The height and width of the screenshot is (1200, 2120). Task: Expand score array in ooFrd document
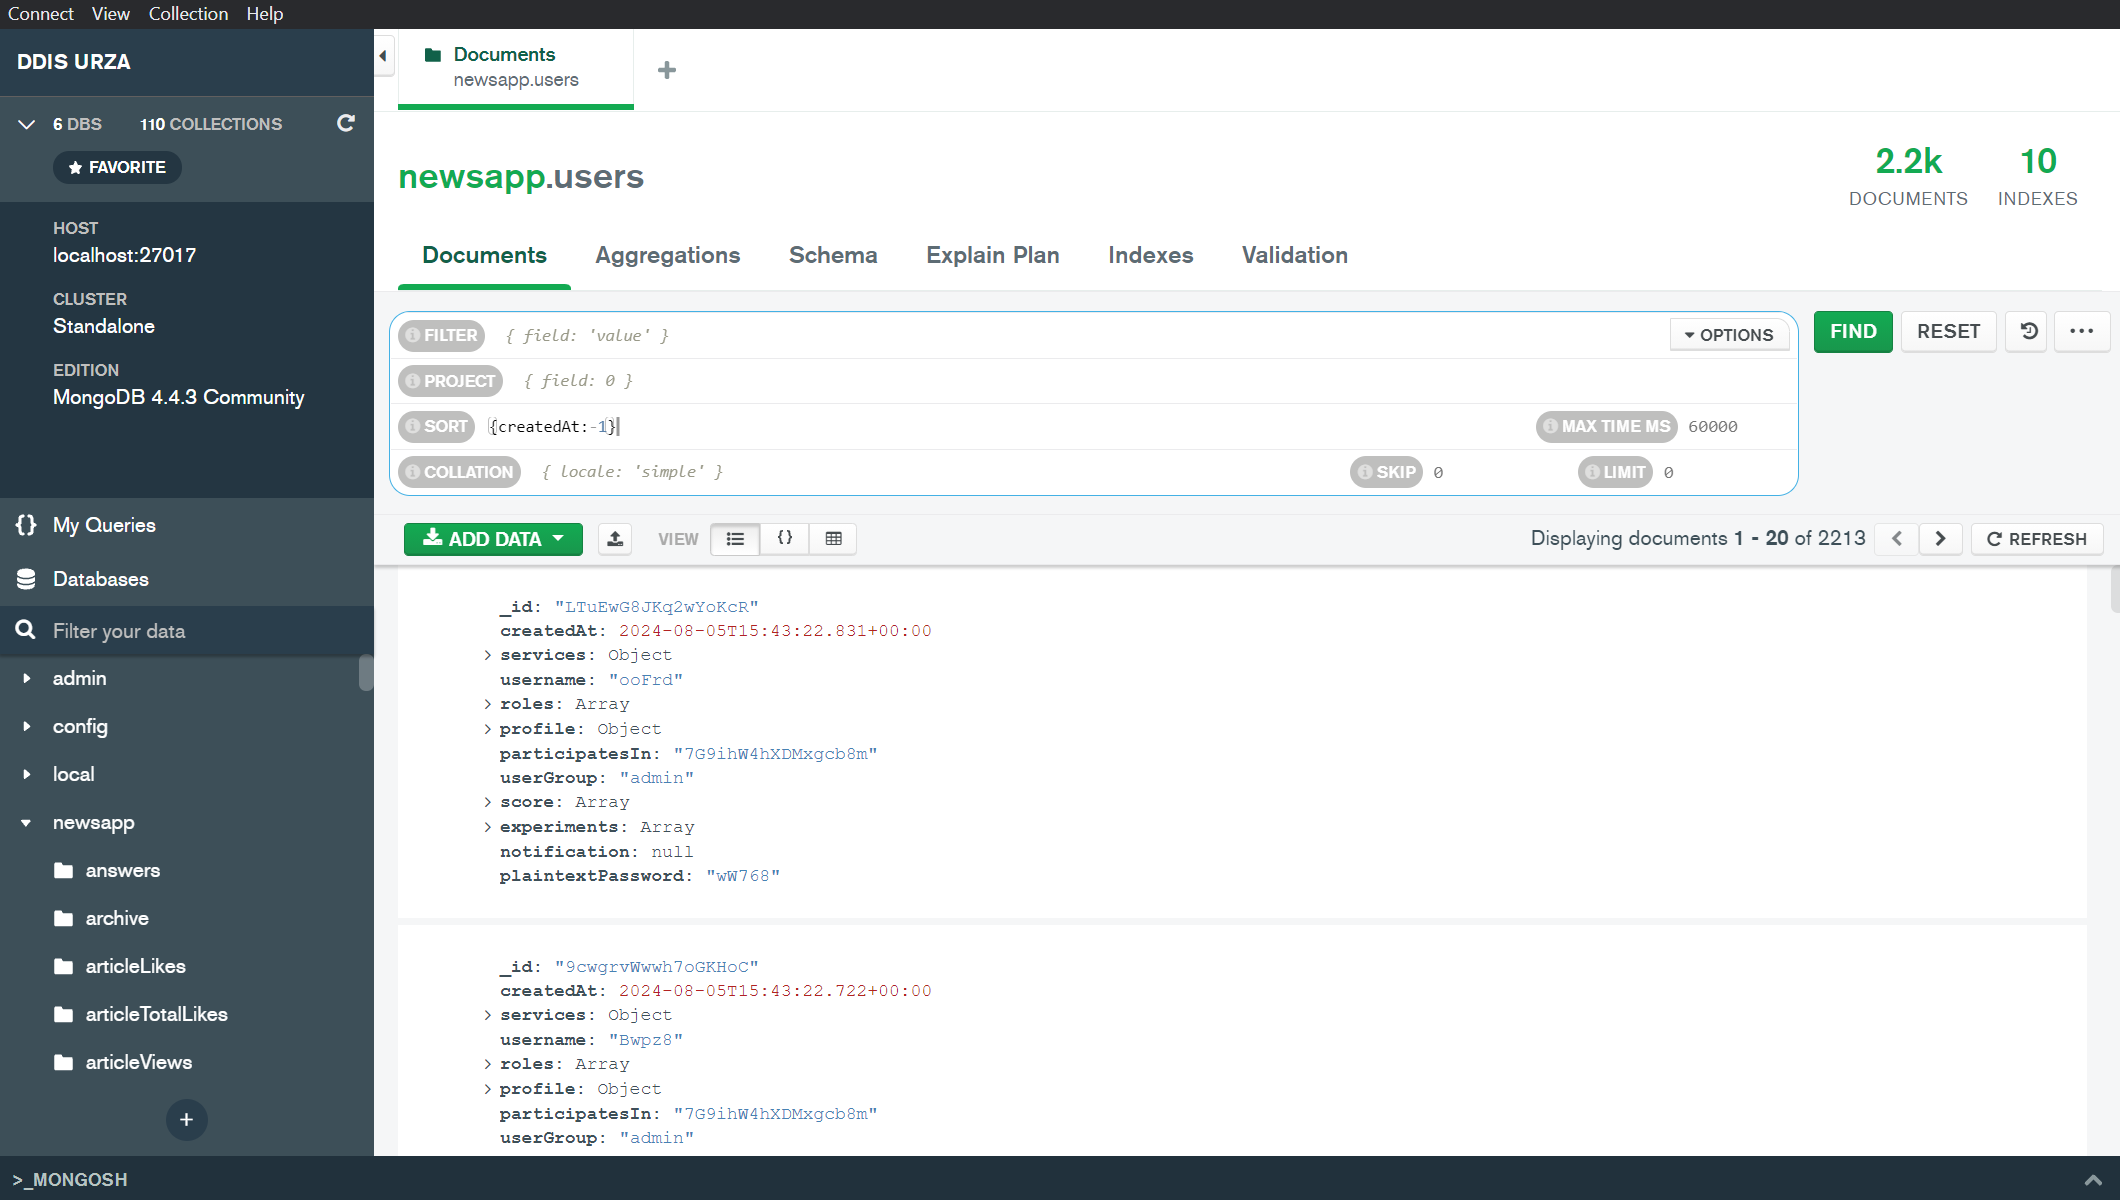coord(487,802)
